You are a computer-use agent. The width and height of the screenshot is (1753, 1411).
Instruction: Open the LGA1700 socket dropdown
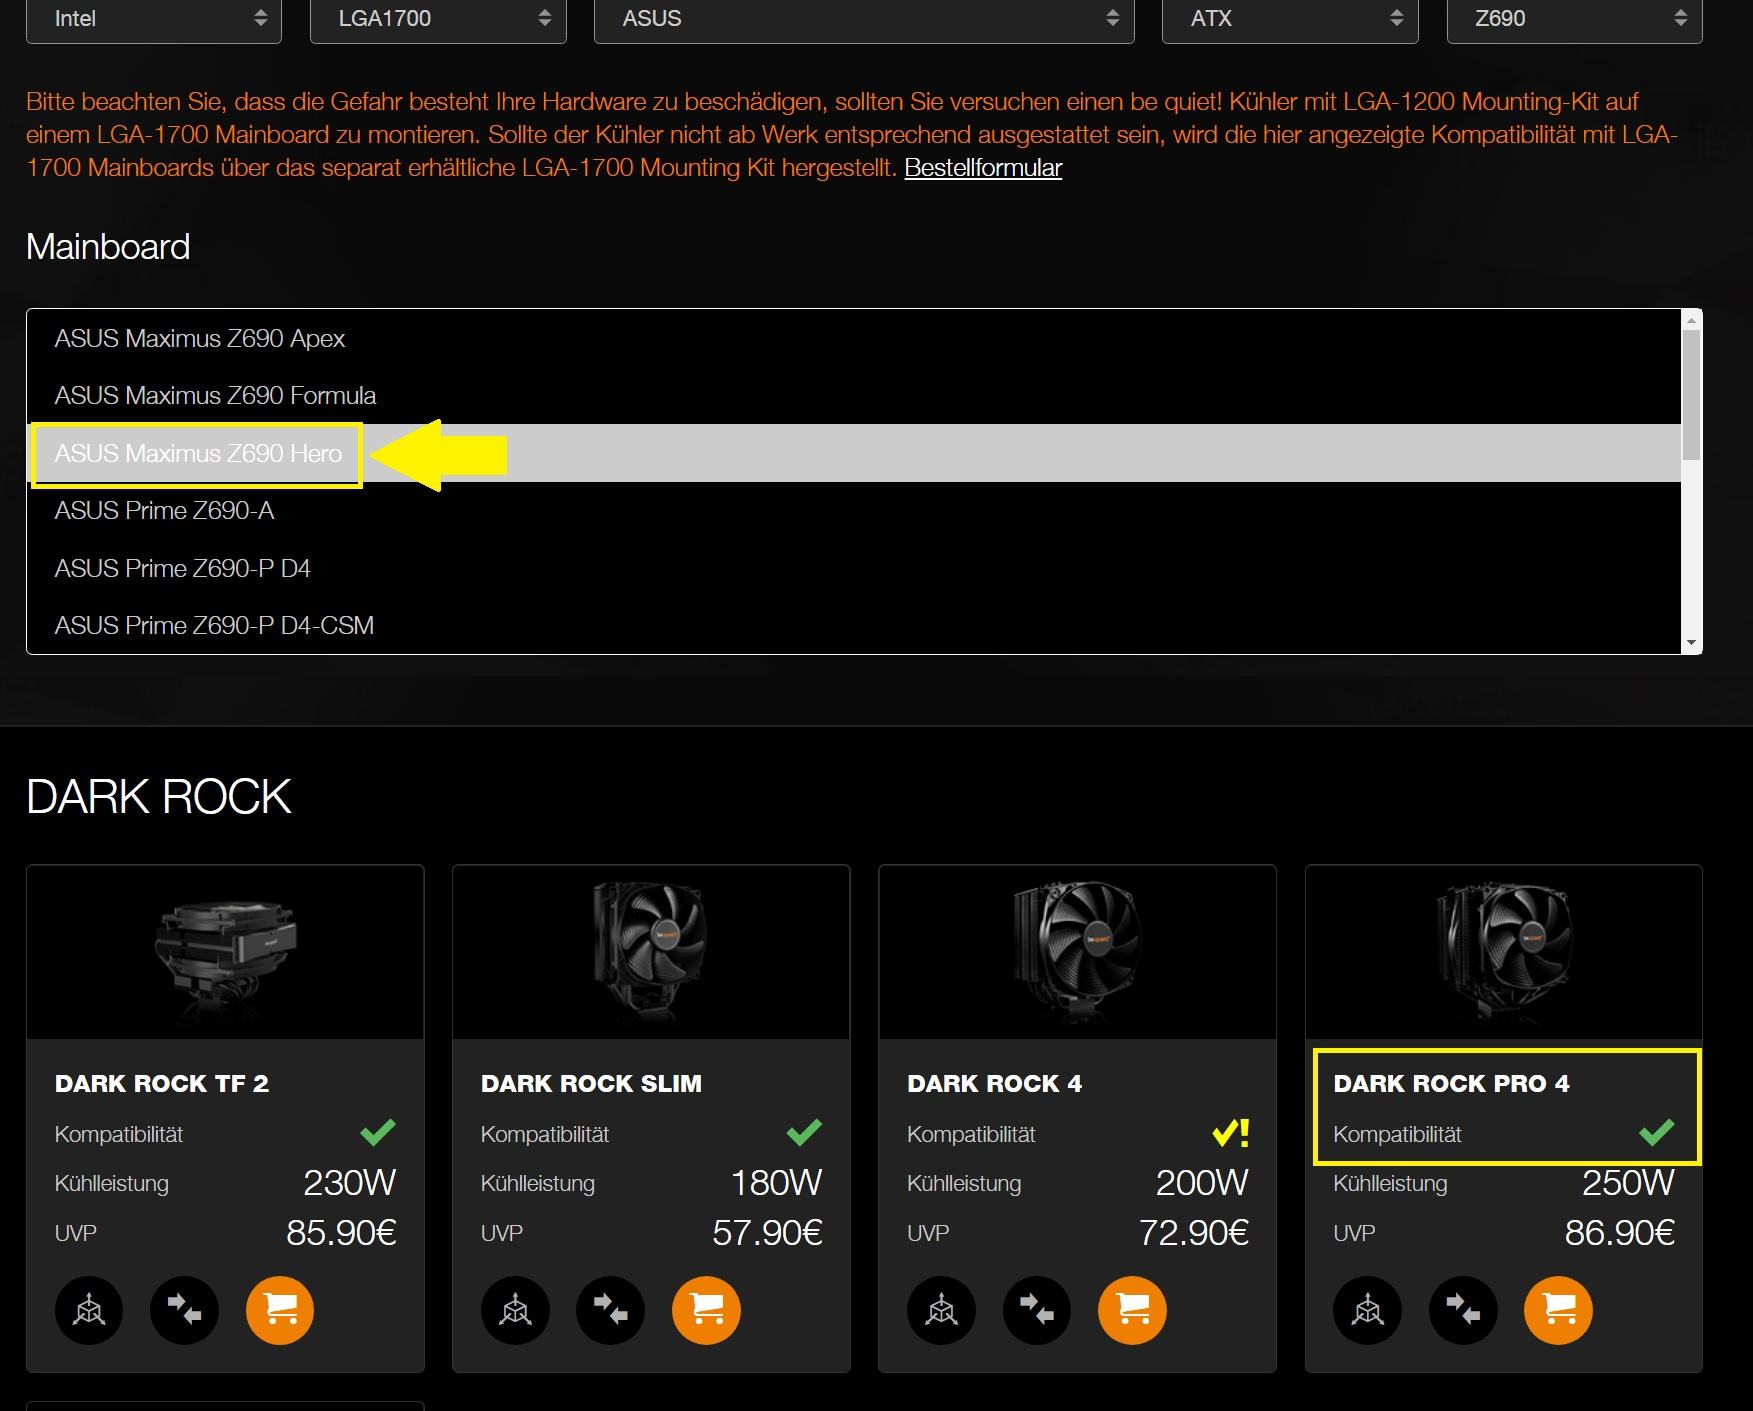tap(438, 19)
